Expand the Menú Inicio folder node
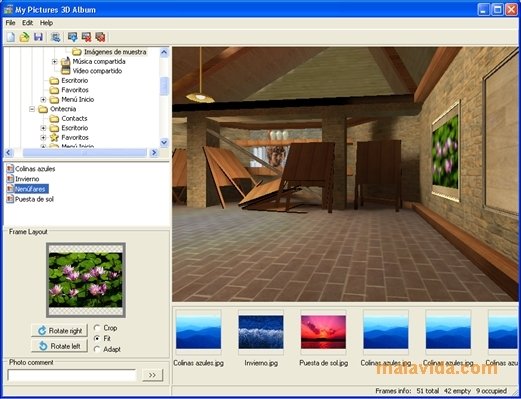 43,100
